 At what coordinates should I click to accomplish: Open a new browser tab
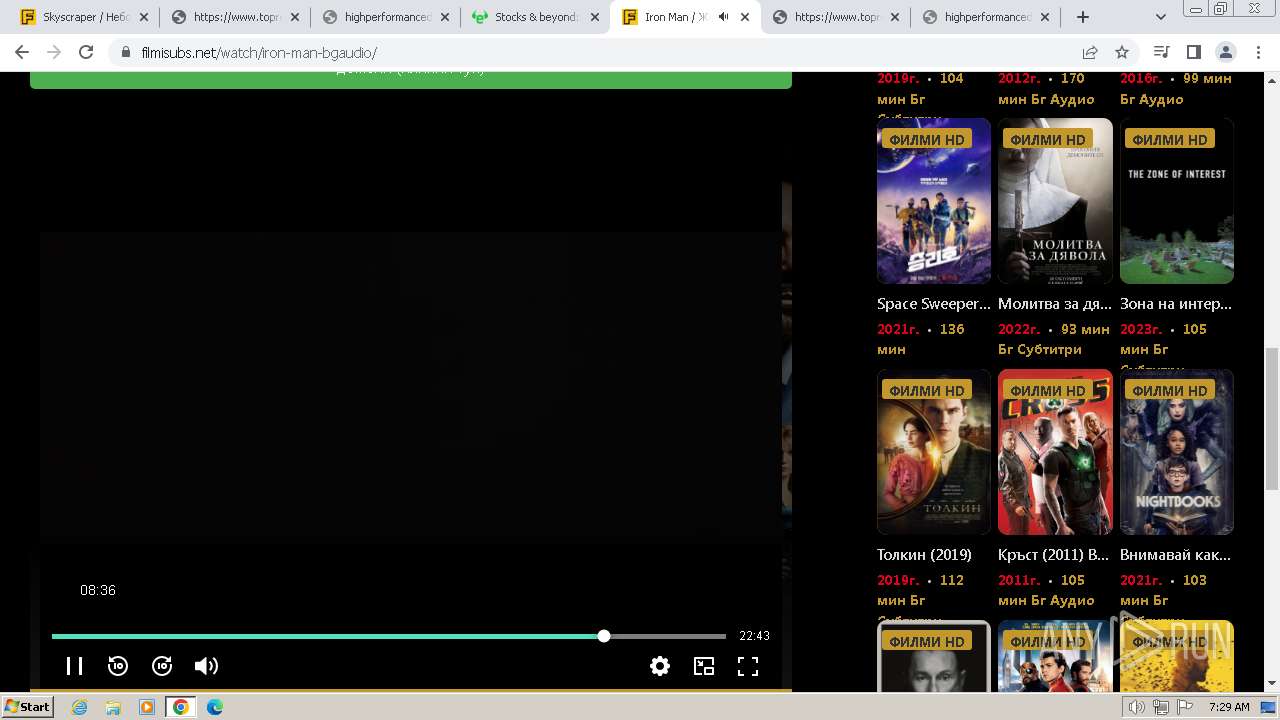(x=1082, y=17)
